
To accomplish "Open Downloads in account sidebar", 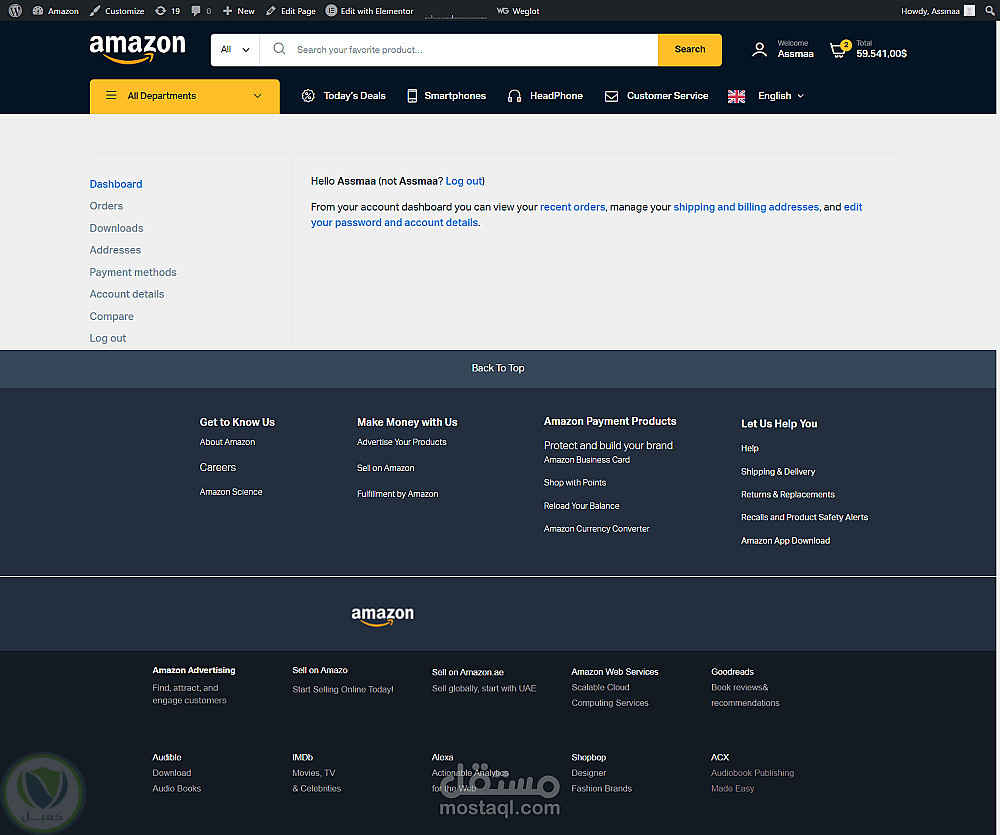I will (116, 228).
